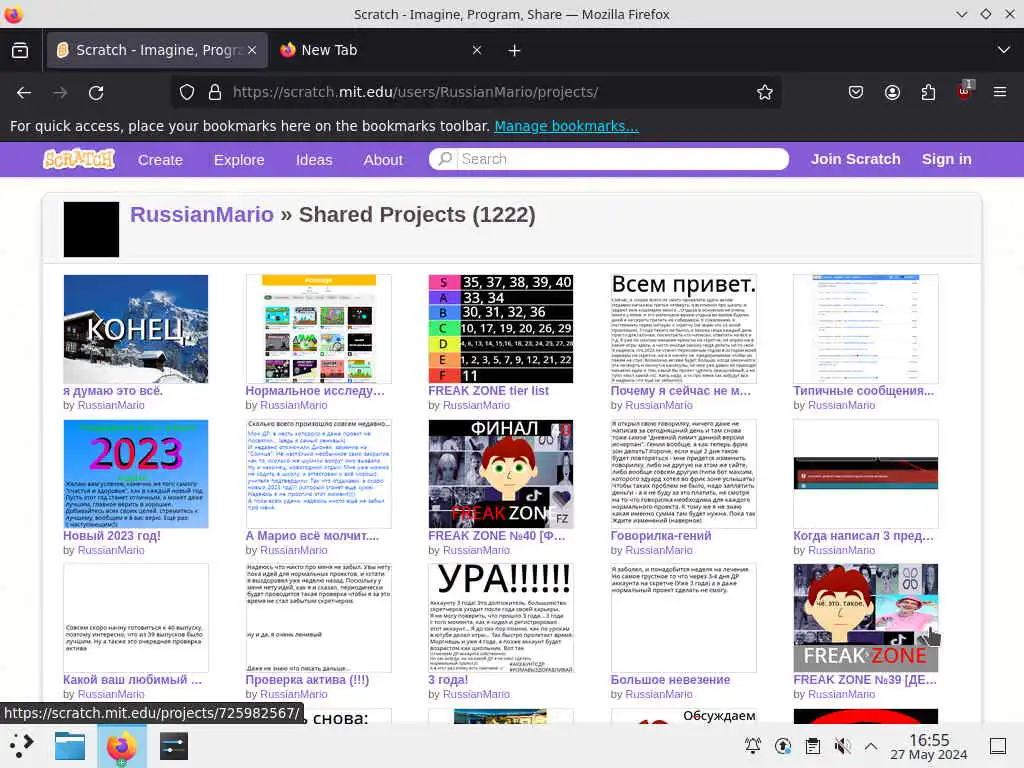Image resolution: width=1024 pixels, height=768 pixels.
Task: Switch to the Scratch tab
Action: point(157,50)
